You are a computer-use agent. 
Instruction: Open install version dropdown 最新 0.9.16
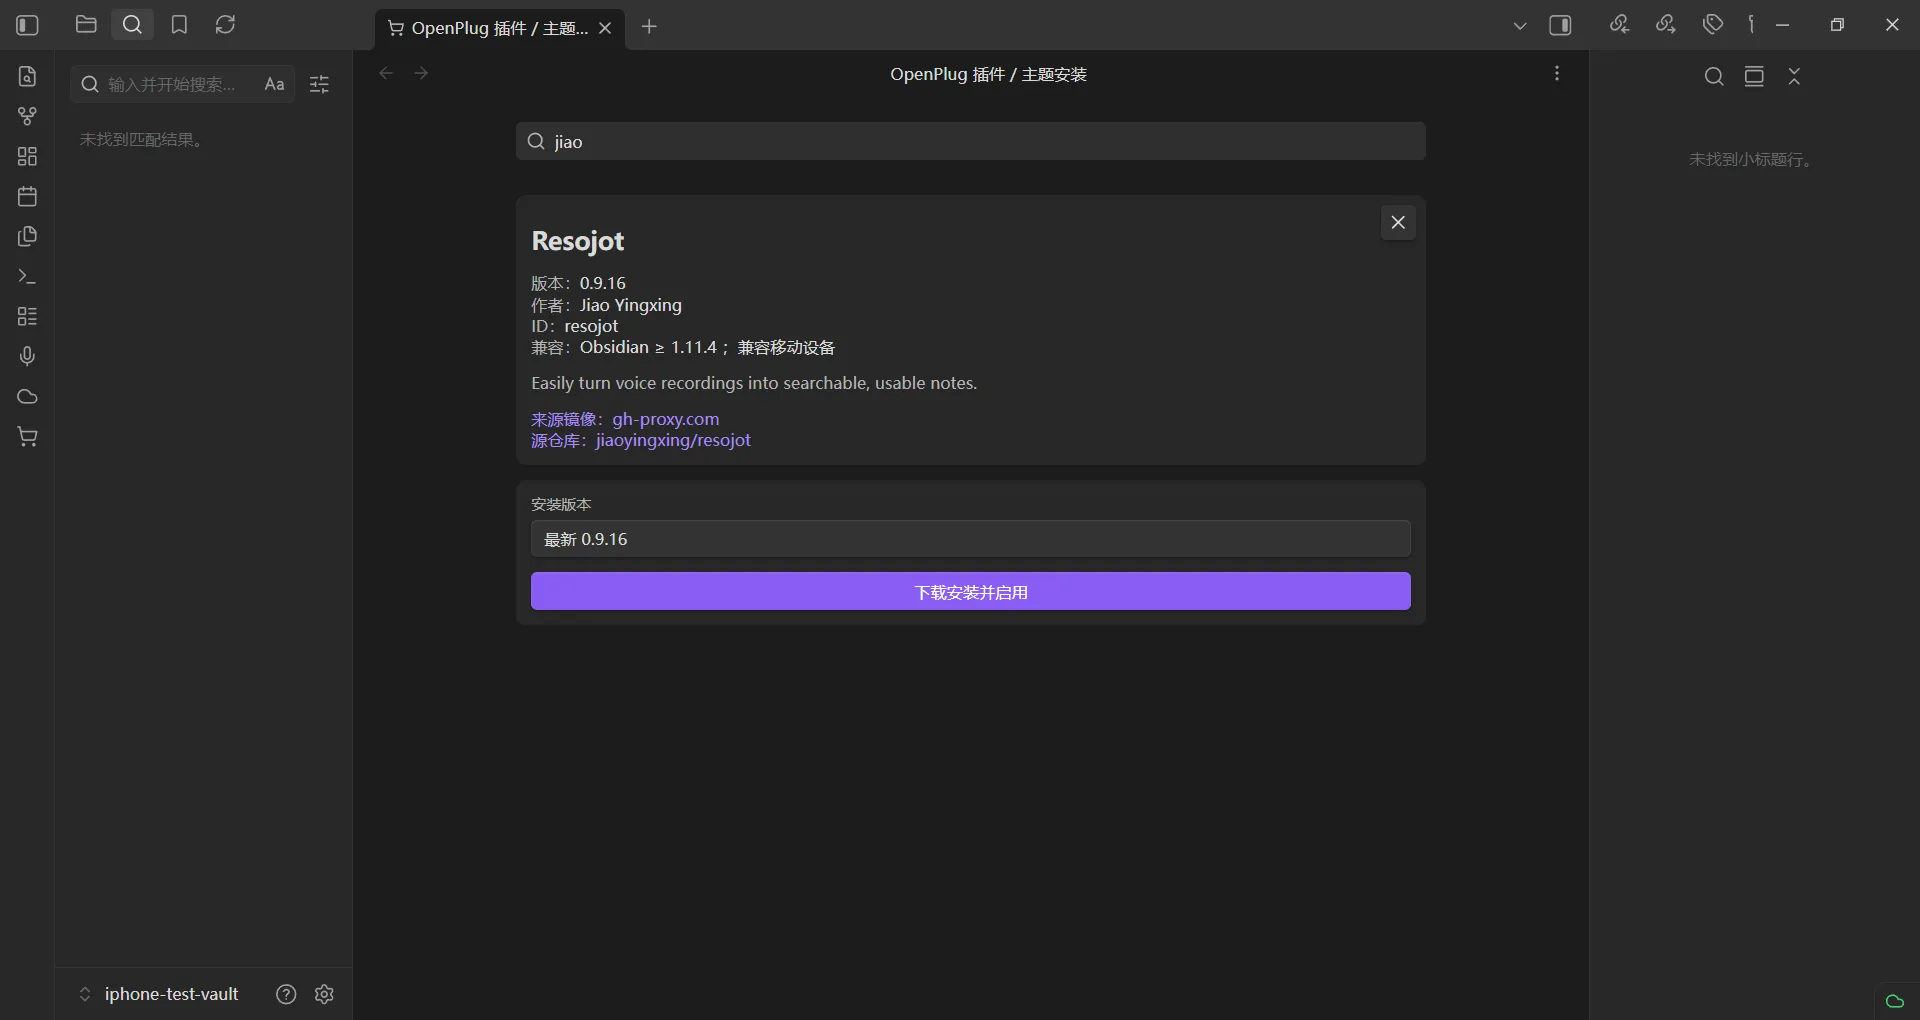pyautogui.click(x=971, y=539)
